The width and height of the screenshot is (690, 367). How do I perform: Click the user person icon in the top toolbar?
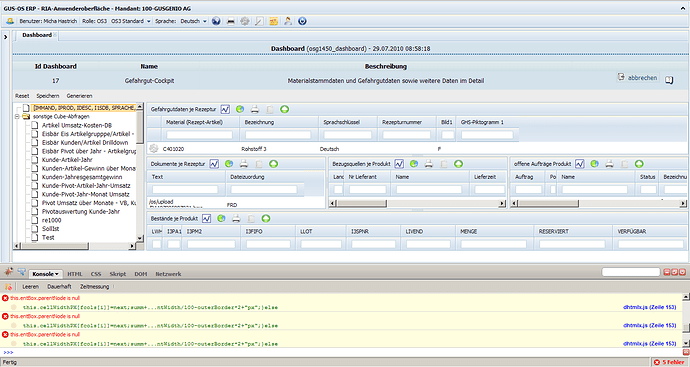288,21
